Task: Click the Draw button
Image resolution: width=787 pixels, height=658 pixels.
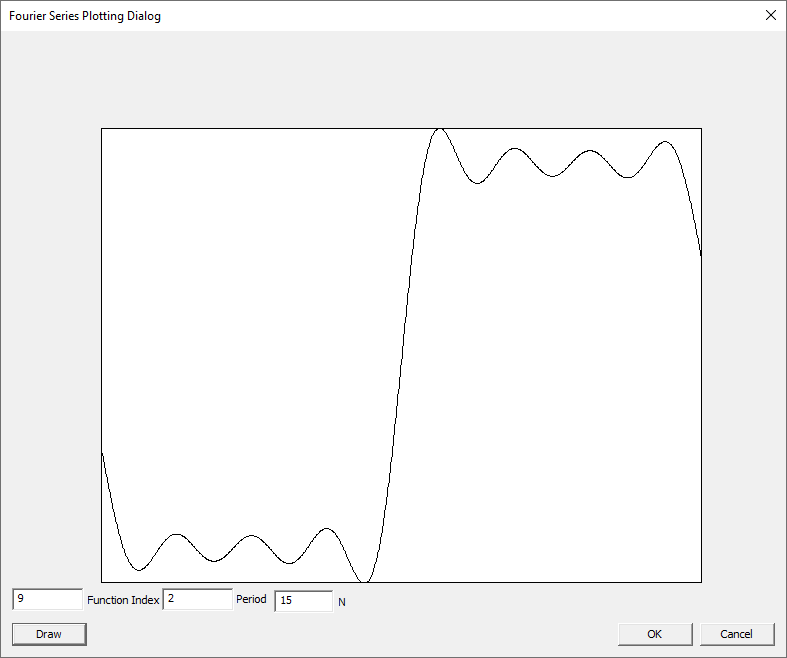Action: pyautogui.click(x=49, y=634)
